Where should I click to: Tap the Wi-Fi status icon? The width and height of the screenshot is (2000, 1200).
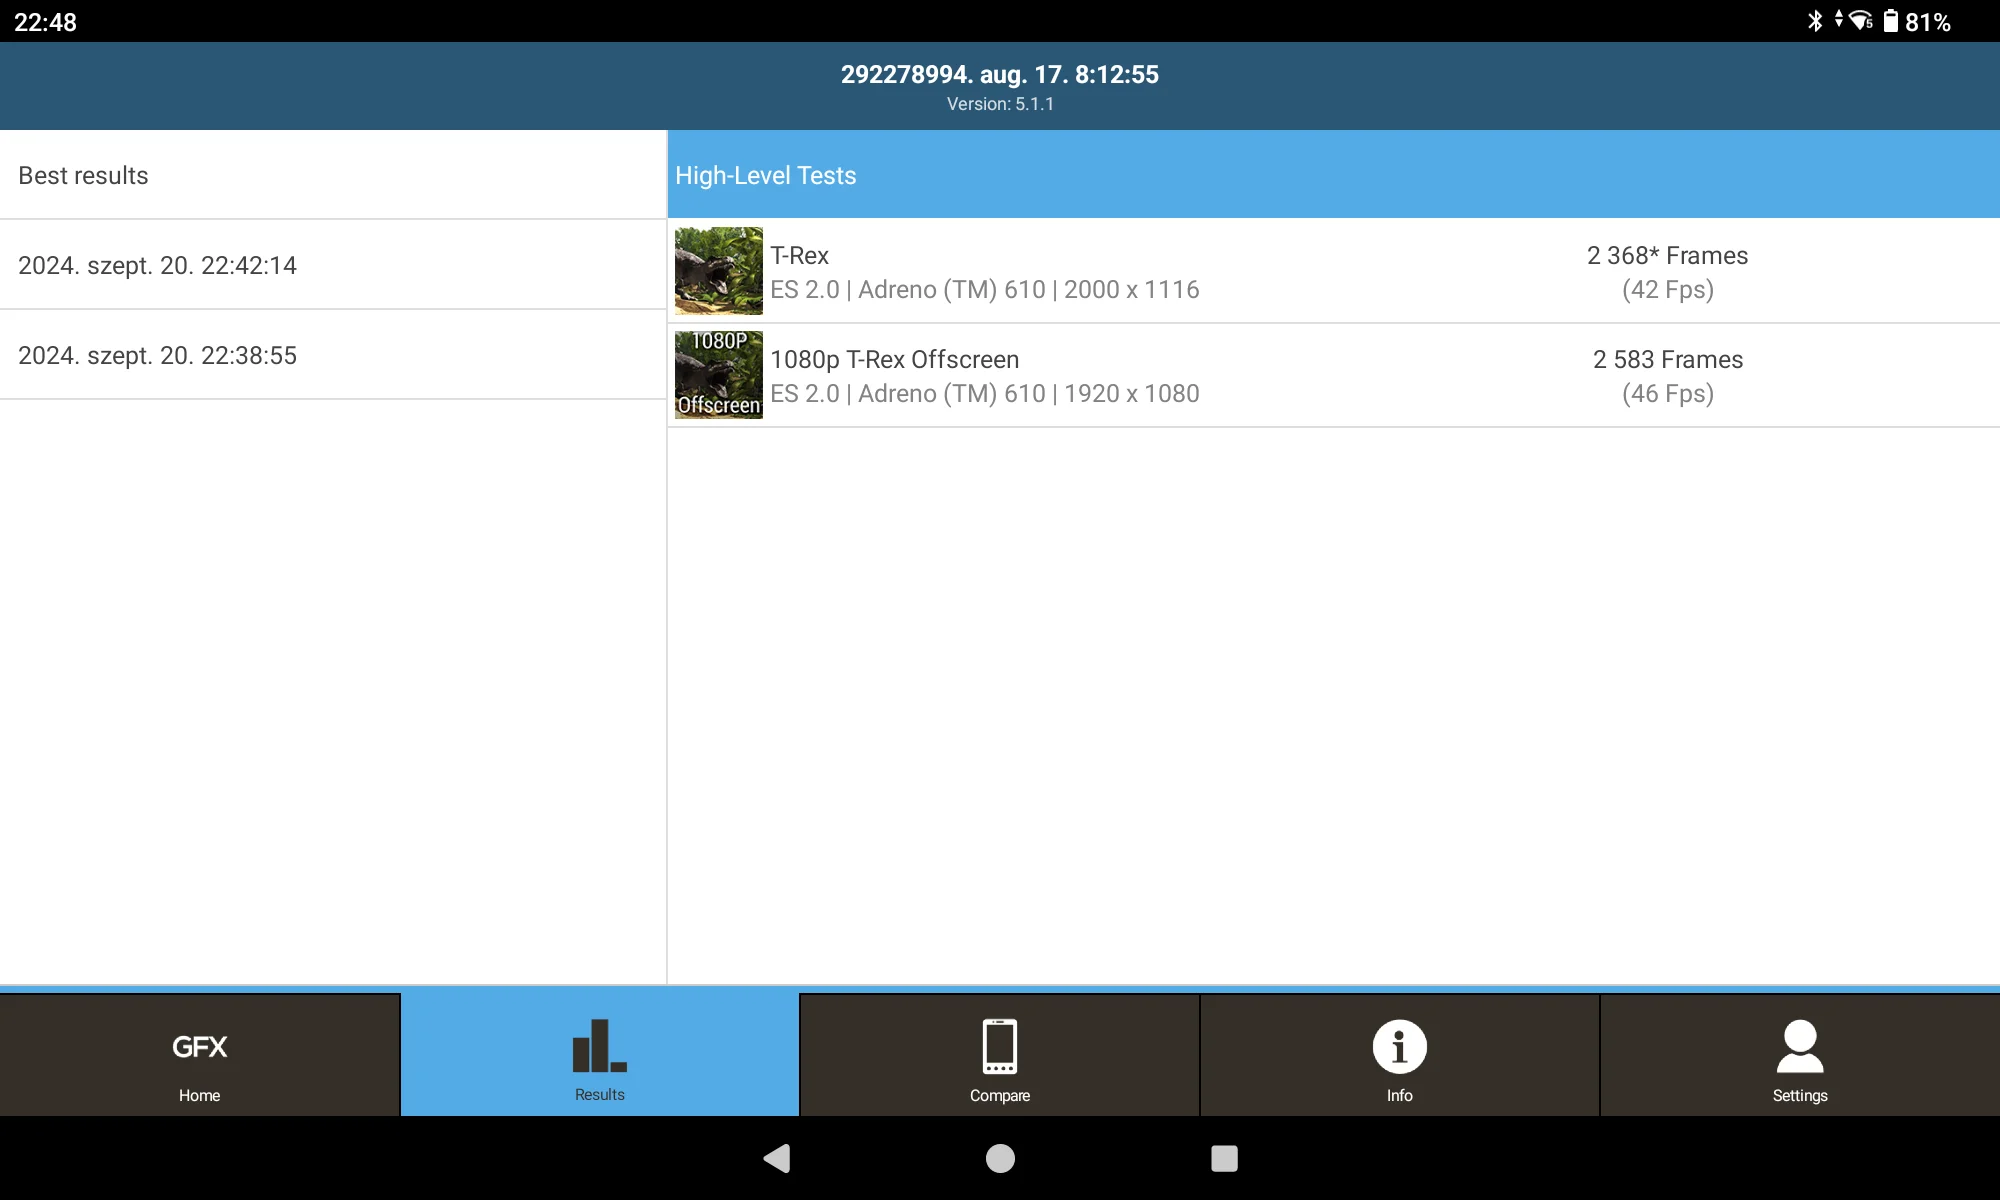[1860, 21]
